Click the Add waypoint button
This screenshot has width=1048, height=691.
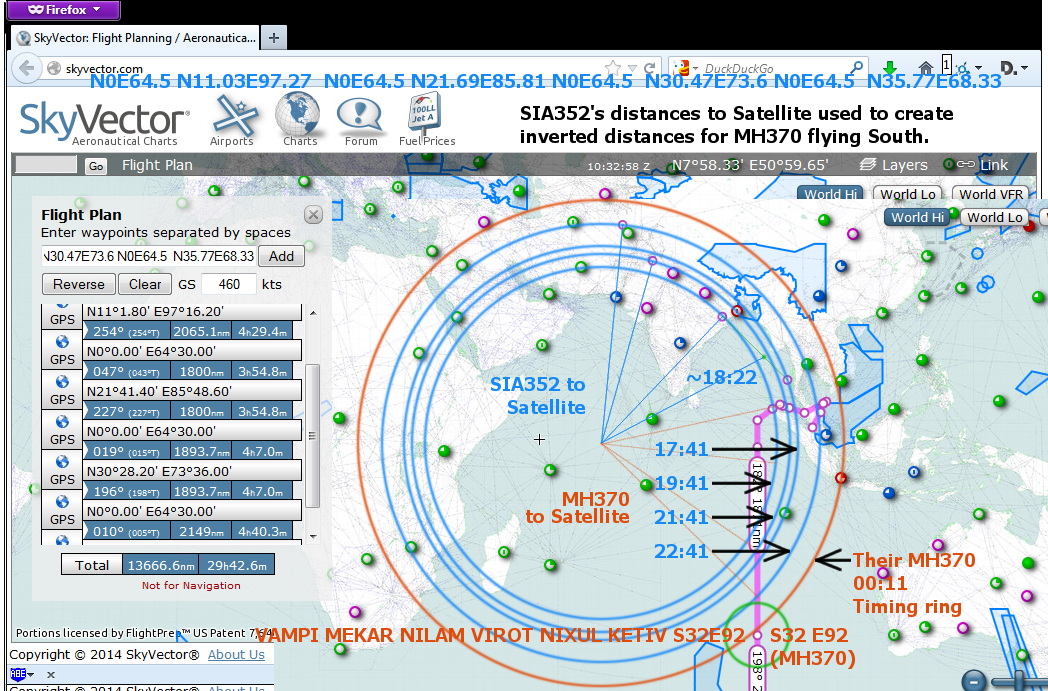click(x=281, y=256)
